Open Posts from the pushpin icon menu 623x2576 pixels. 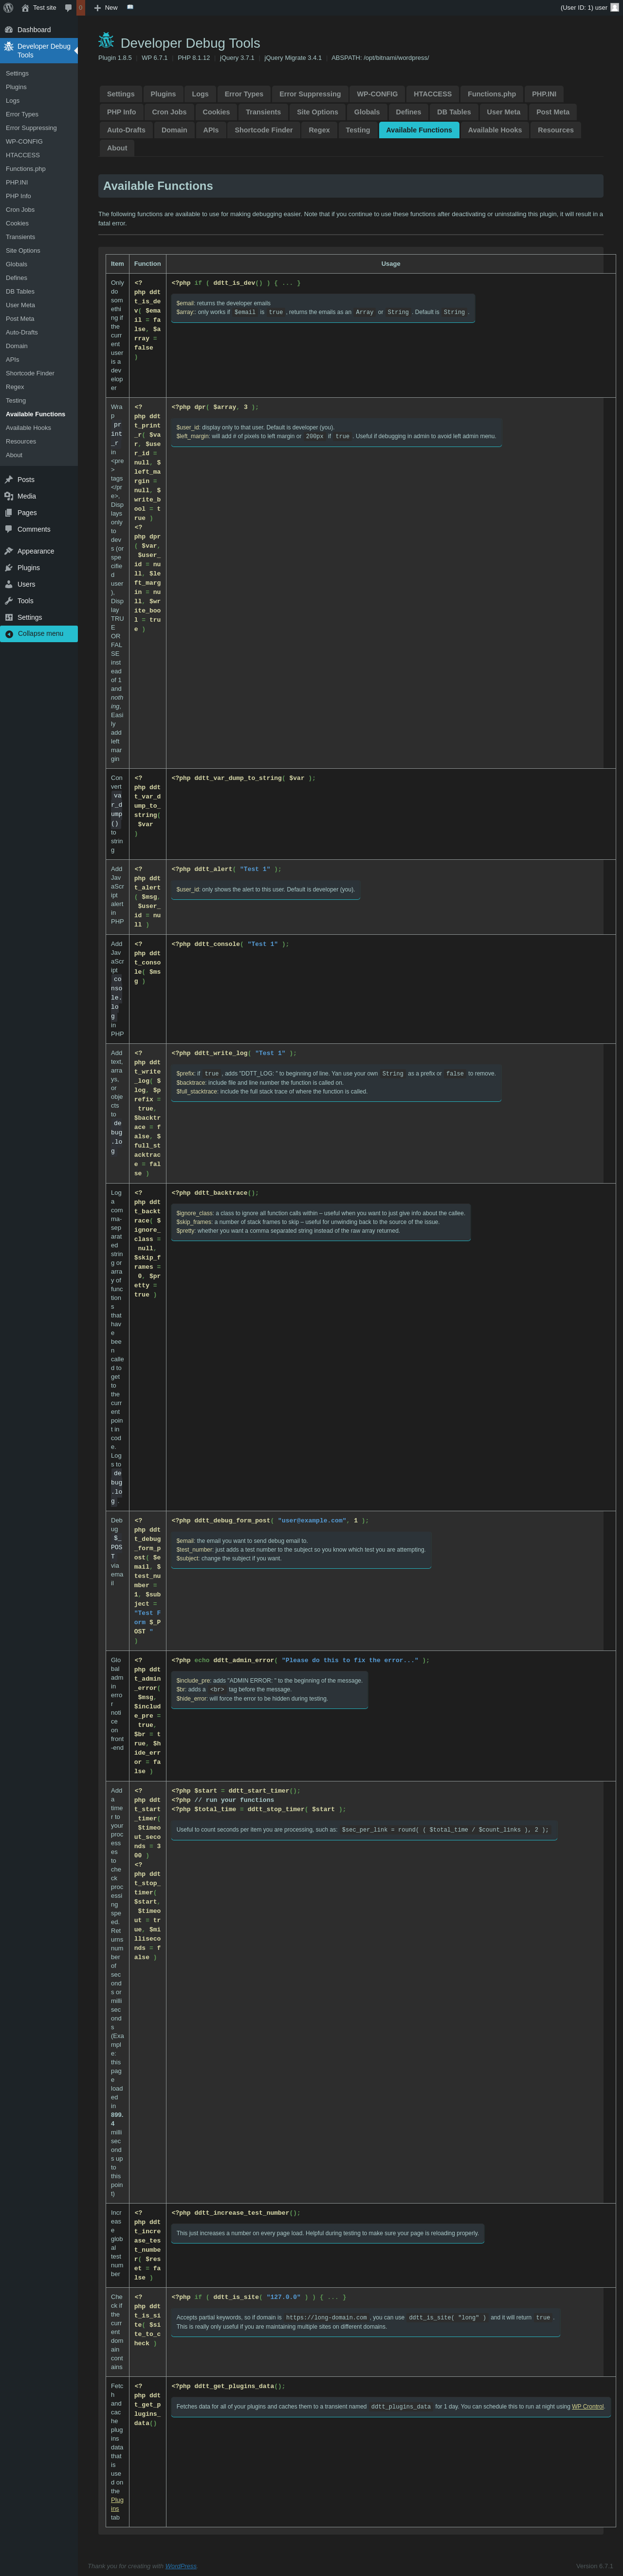[9, 480]
